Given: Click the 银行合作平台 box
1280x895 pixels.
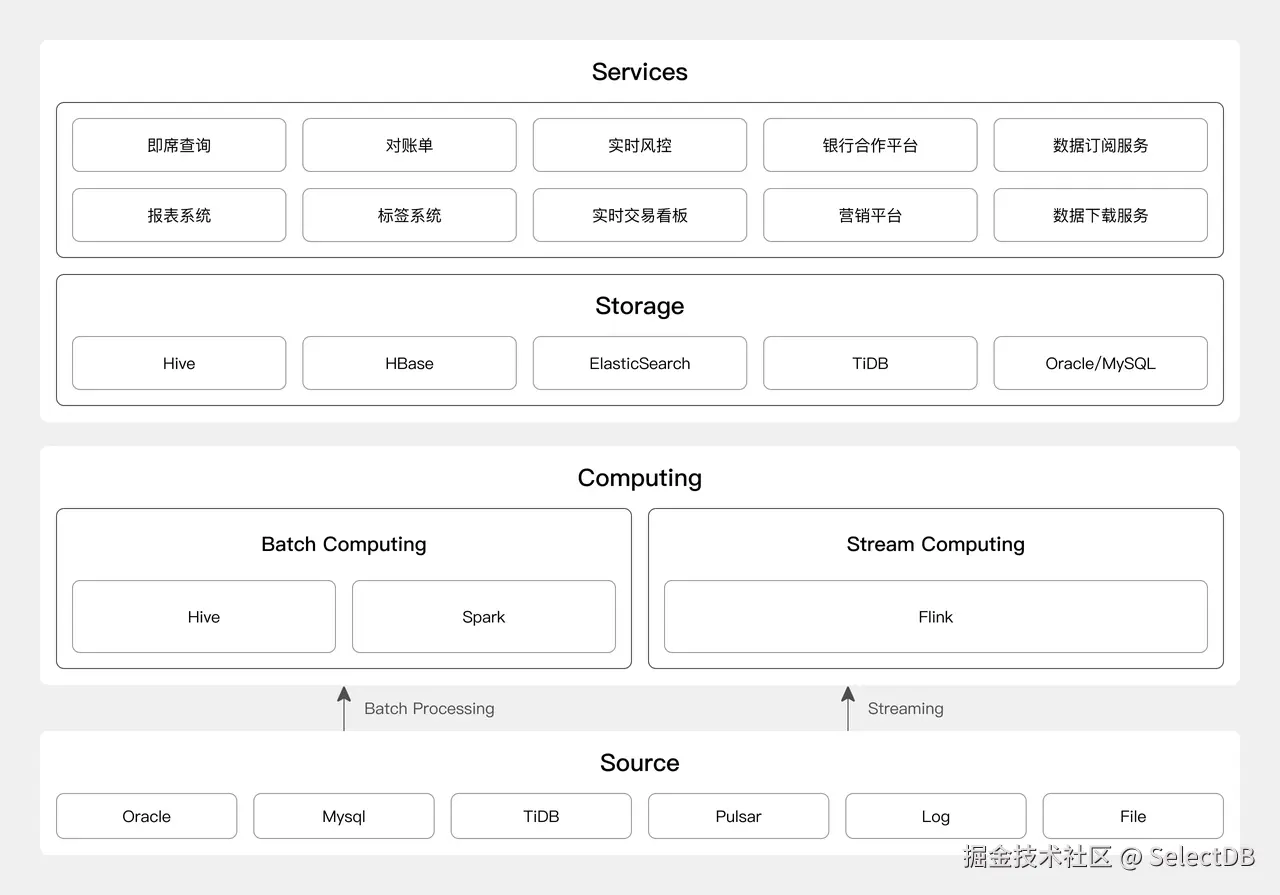Looking at the screenshot, I should 870,145.
